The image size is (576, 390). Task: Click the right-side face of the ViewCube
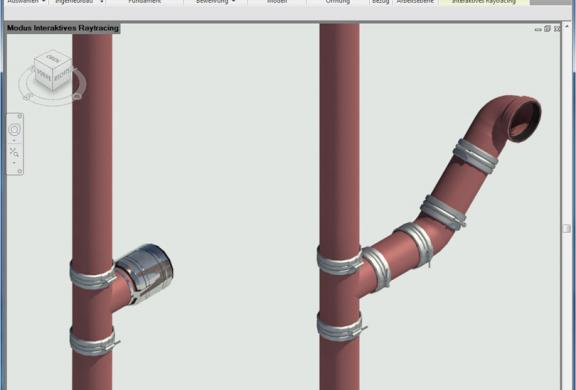pos(62,75)
